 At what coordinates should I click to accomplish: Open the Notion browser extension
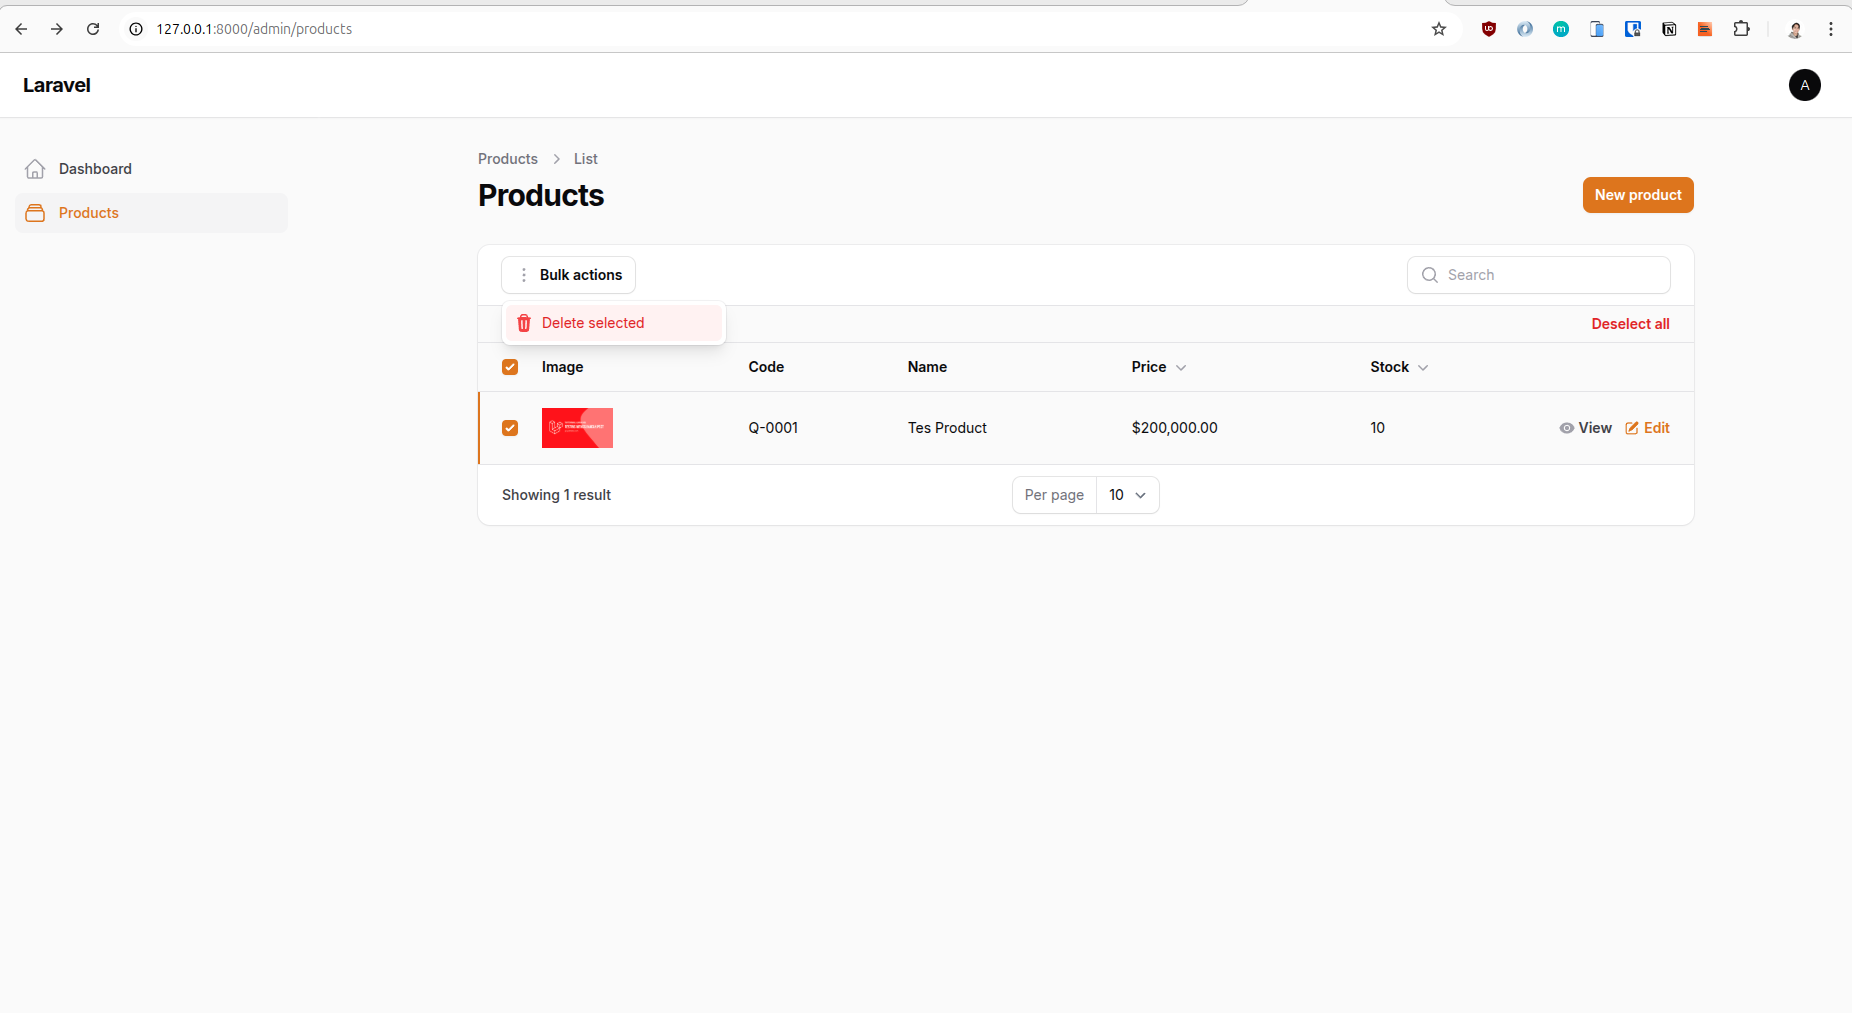tap(1669, 29)
